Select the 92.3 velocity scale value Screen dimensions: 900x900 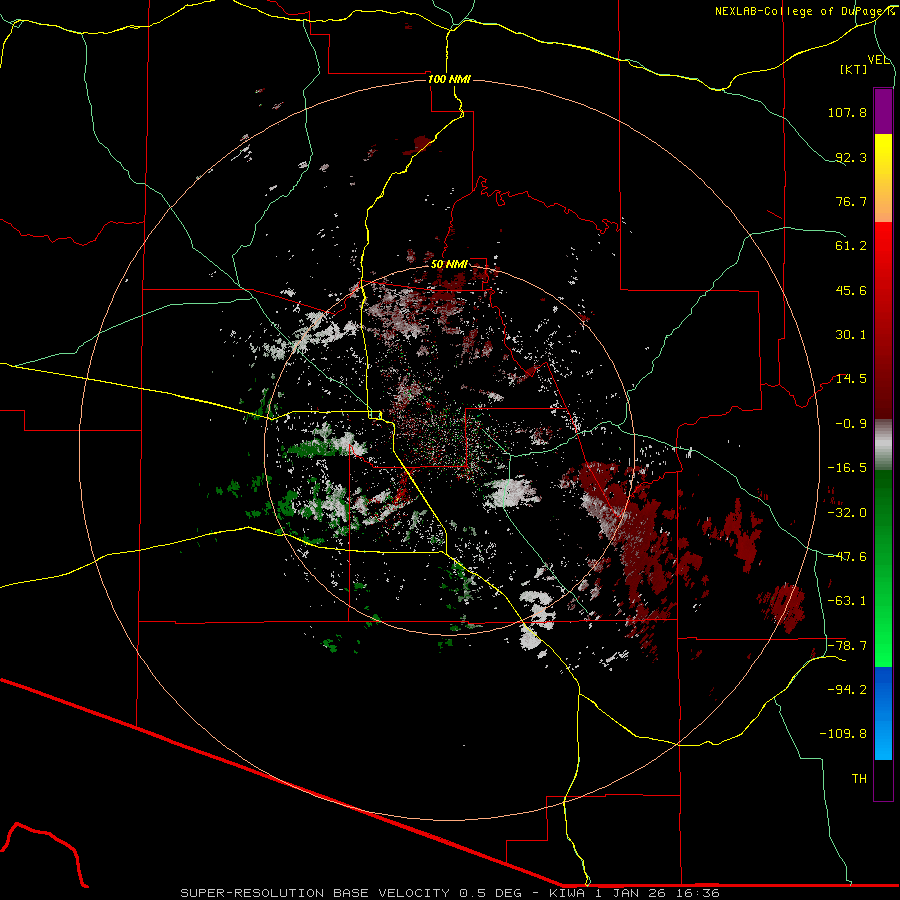tap(851, 157)
